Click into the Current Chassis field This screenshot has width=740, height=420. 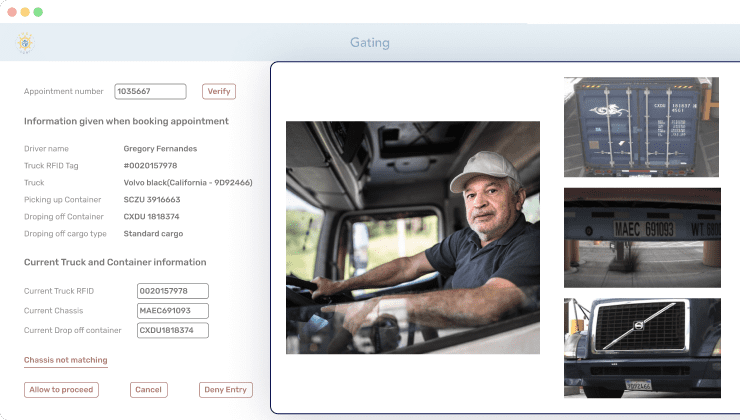172,310
